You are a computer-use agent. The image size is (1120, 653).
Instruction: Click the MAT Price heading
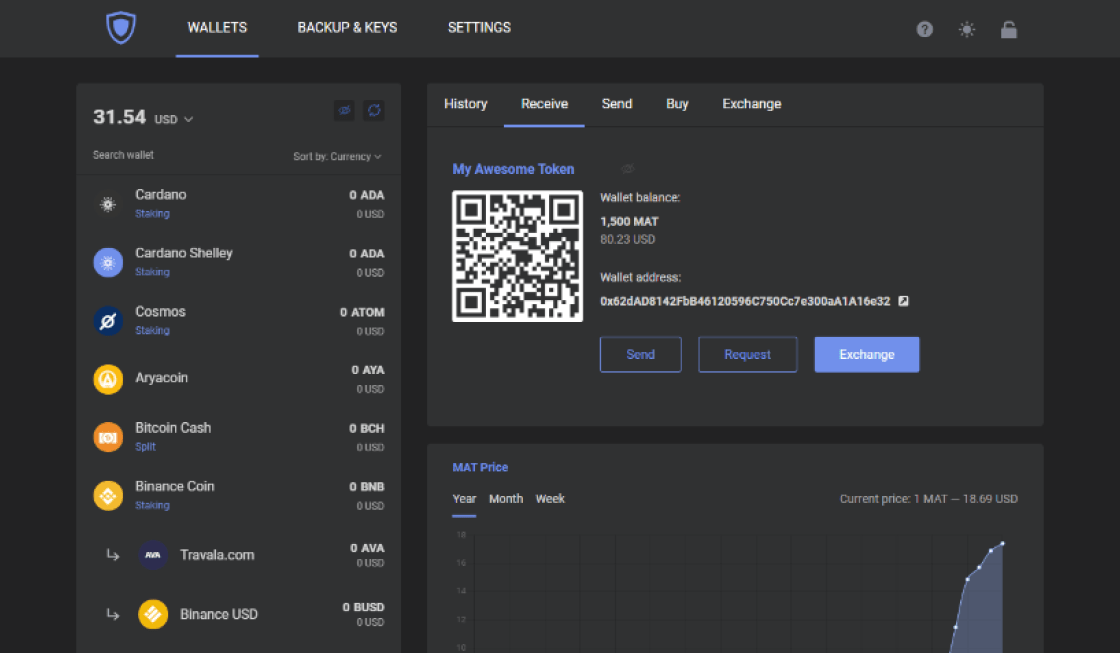tap(480, 467)
